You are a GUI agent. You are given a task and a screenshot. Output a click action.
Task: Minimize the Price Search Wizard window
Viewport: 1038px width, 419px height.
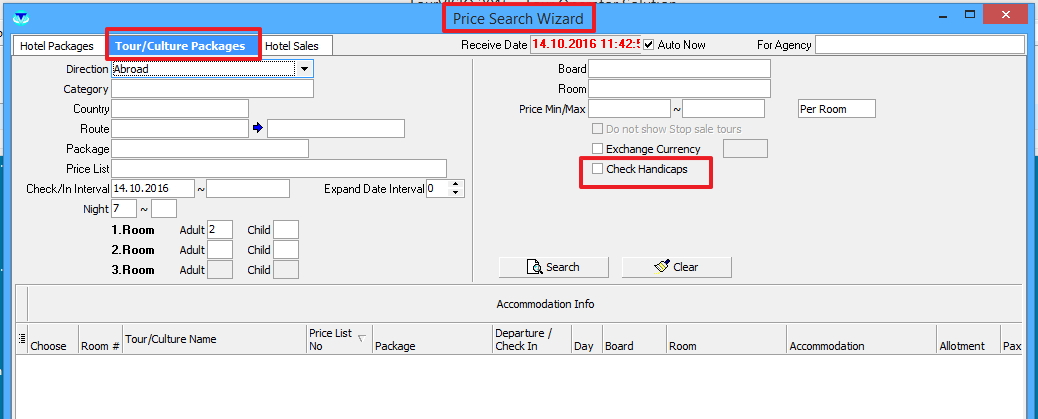click(x=941, y=16)
